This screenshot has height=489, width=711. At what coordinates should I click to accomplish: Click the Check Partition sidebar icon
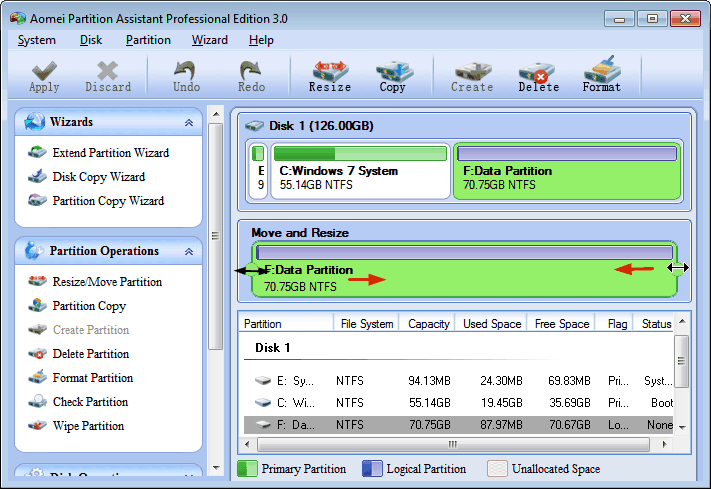tap(37, 401)
